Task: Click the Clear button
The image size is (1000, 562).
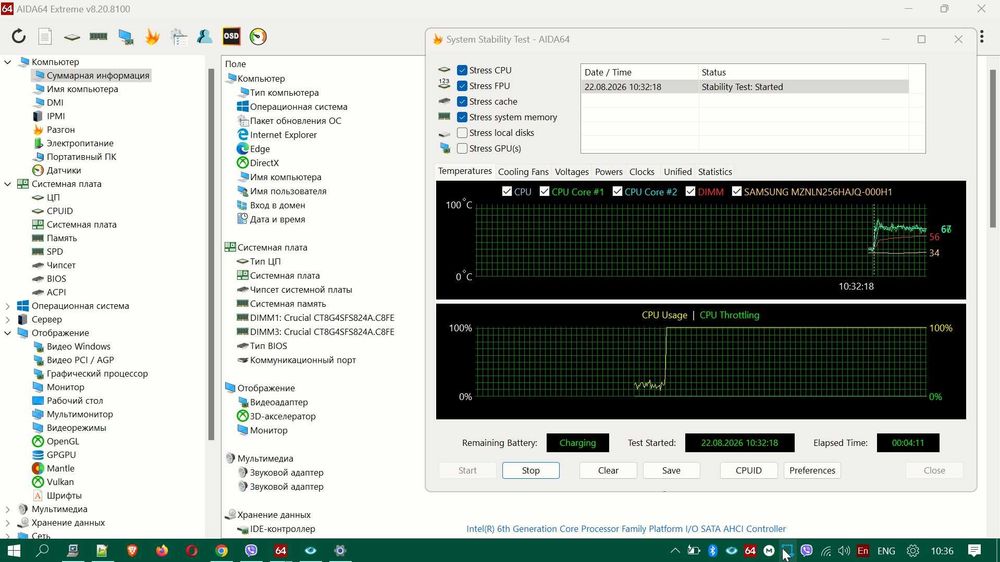Action: tap(608, 470)
